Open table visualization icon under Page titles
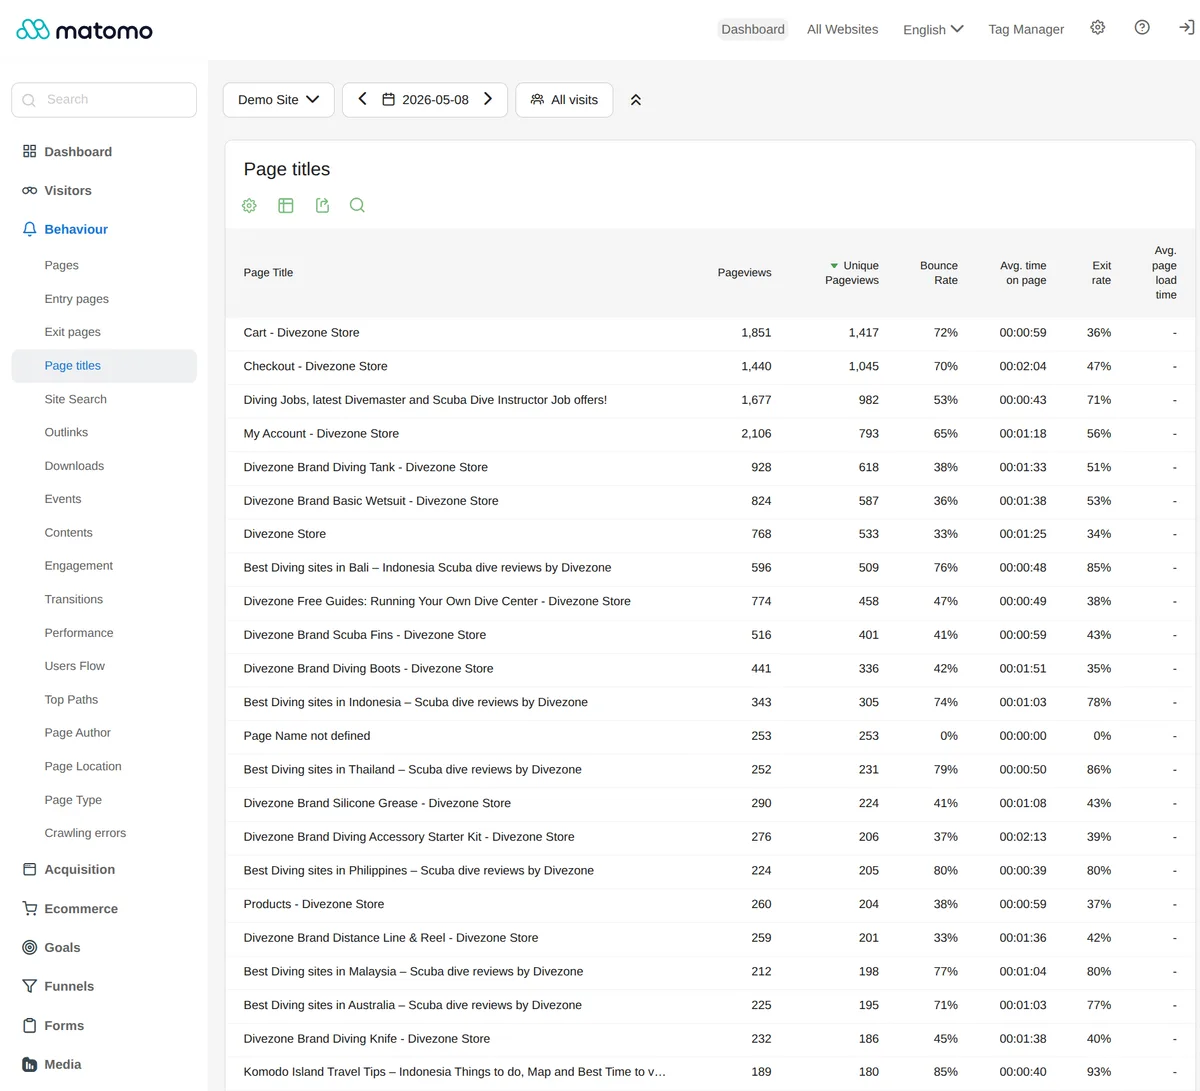Viewport: 1200px width, 1091px height. click(286, 205)
